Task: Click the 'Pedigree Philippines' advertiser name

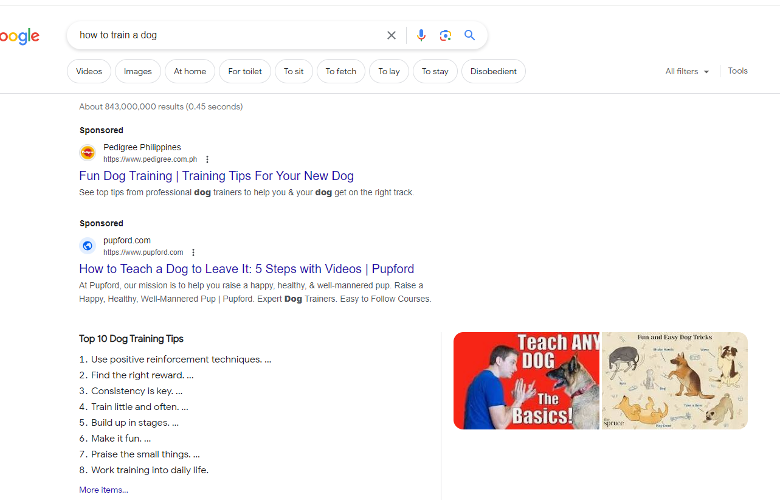Action: [x=142, y=147]
